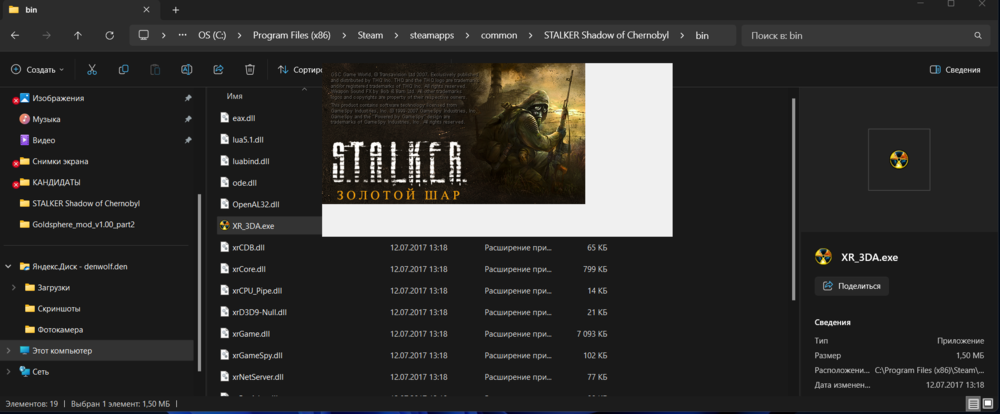The image size is (1000, 414).
Task: Click the Share icon in toolbar
Action: click(x=218, y=70)
